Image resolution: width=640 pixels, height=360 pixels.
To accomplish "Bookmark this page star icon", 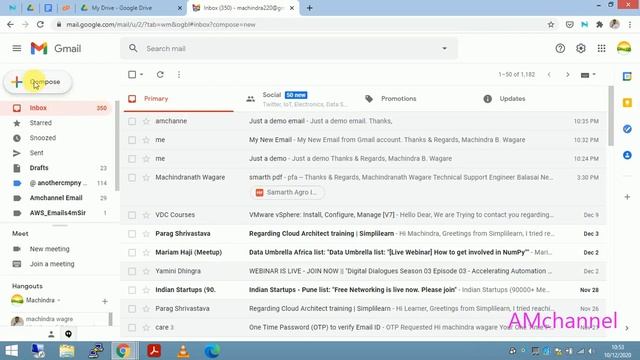I will 551,24.
